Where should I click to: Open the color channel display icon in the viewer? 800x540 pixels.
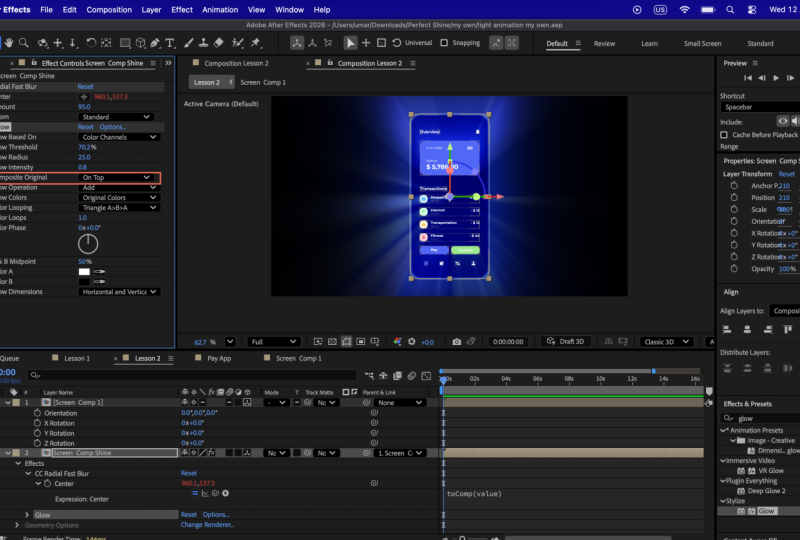397,341
